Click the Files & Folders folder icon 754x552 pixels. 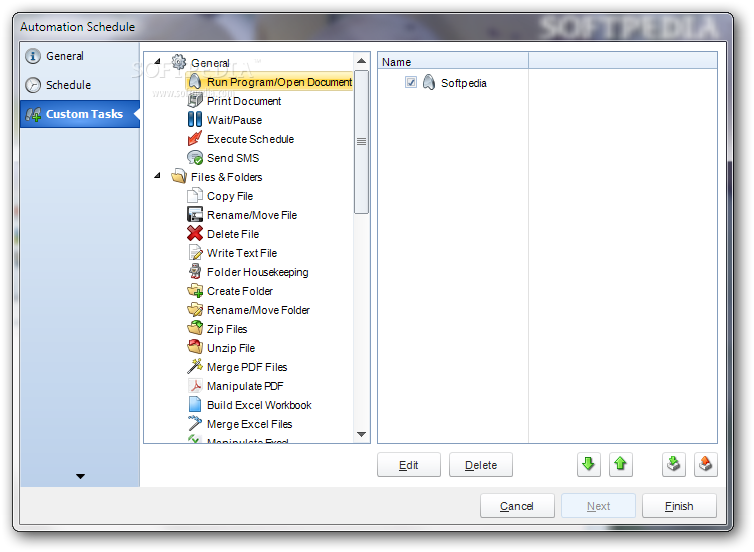(179, 176)
